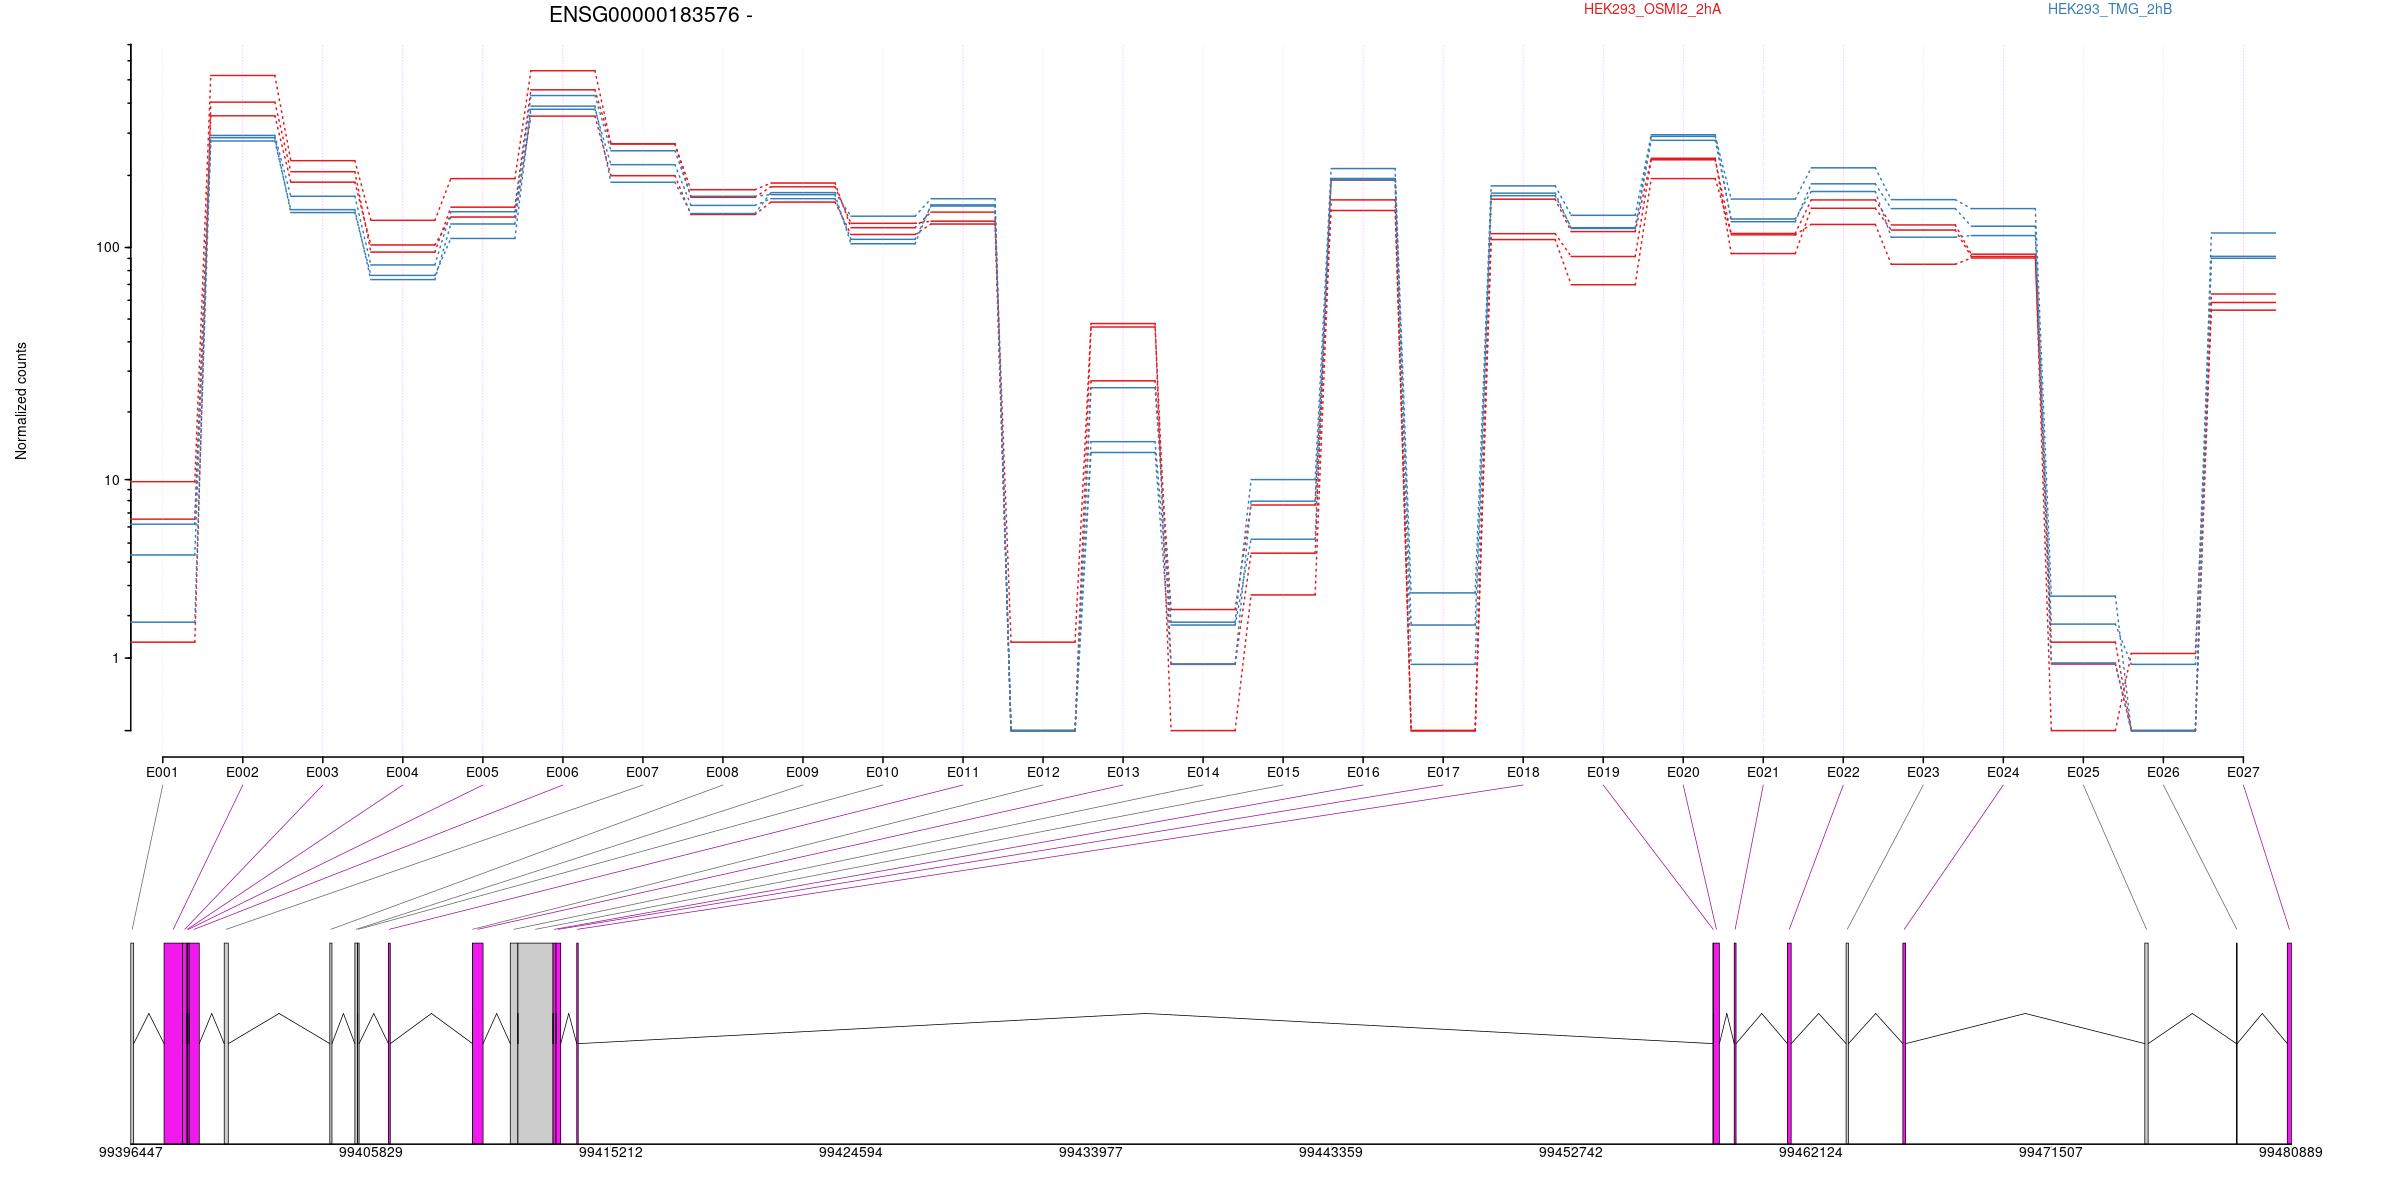The width and height of the screenshot is (2400, 1200).
Task: Click genomic coordinate 99405829
Action: (371, 1152)
